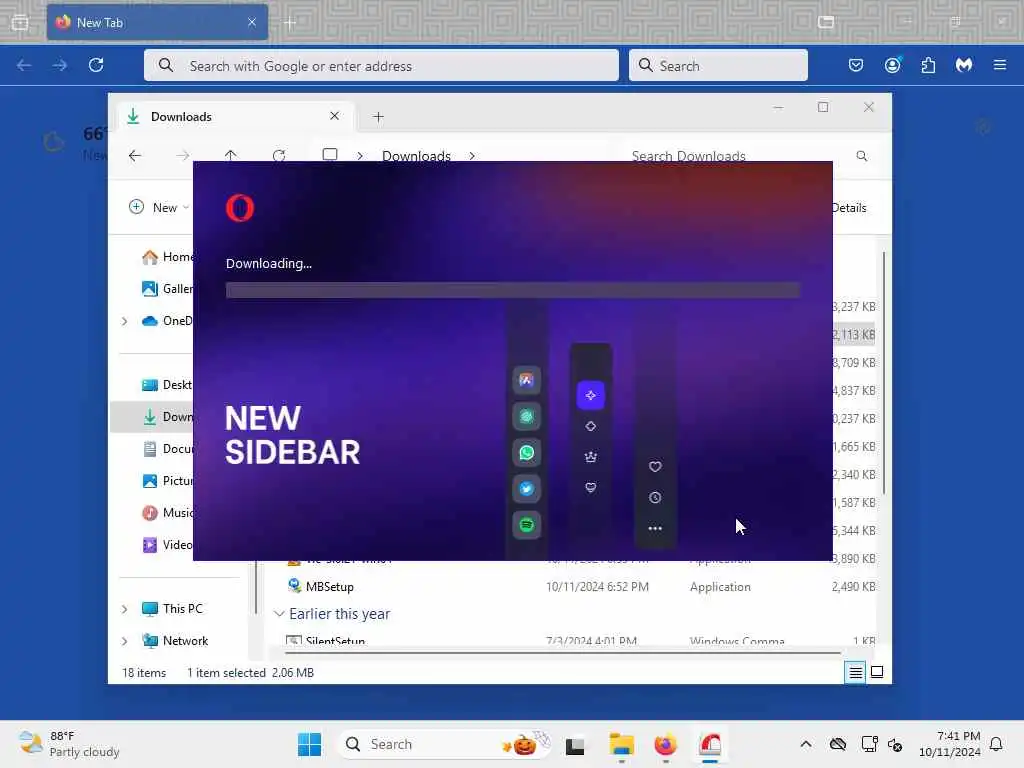Click the Search Downloads magnifier icon
Viewport: 1024px width, 768px height.
click(862, 156)
